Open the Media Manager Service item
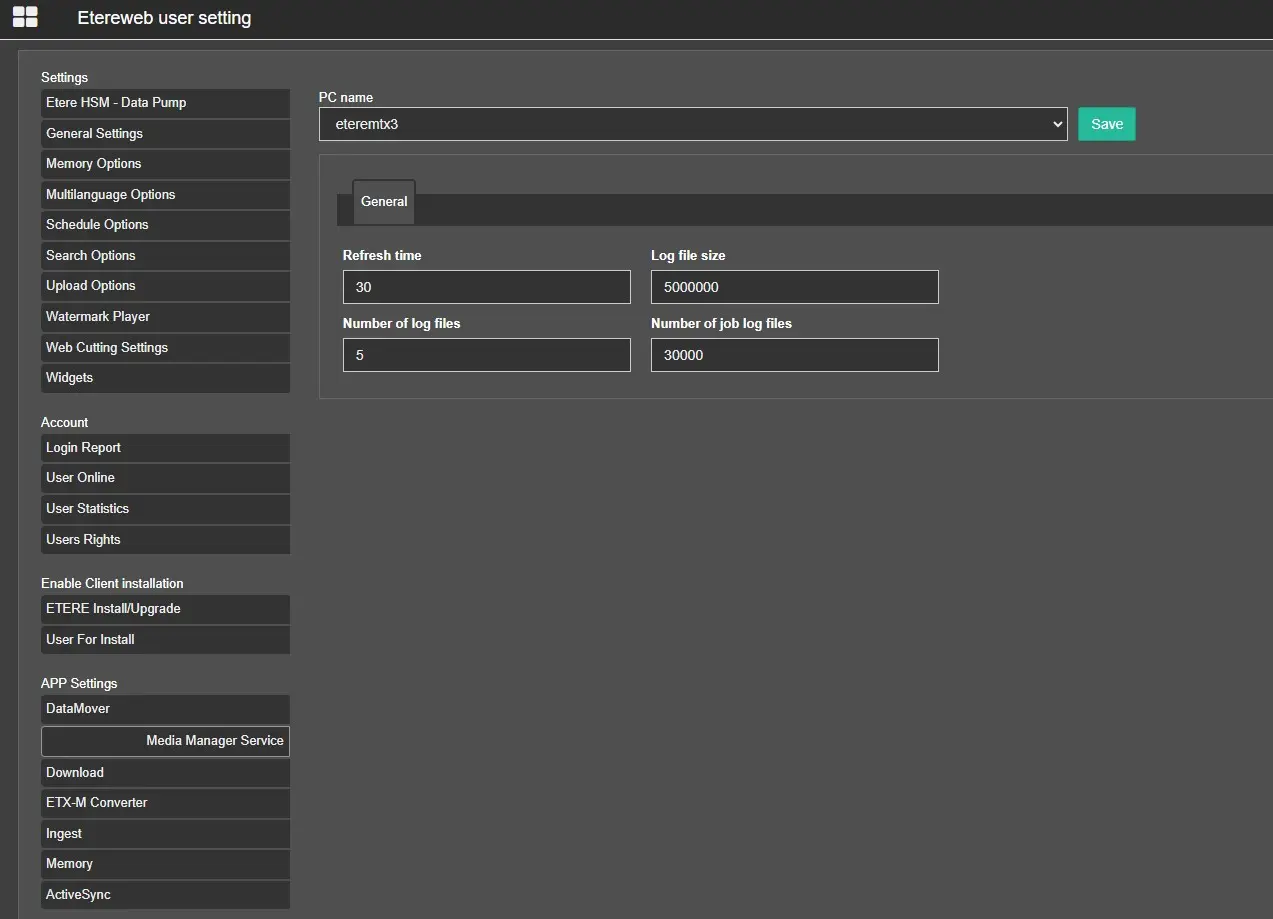Viewport: 1273px width, 919px height. 165,741
